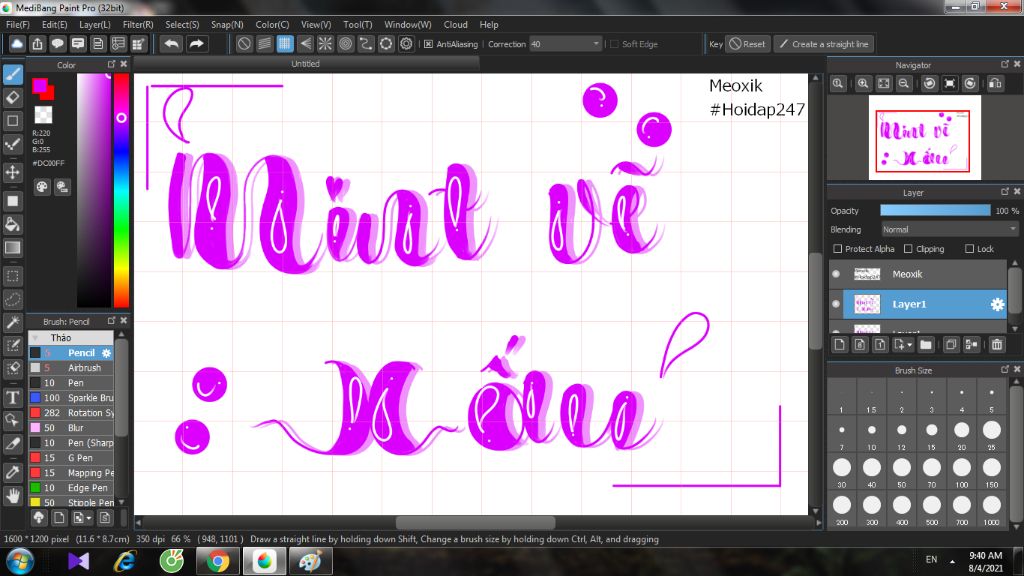Hide the Meoxik layer
Image resolution: width=1024 pixels, height=576 pixels.
(836, 274)
